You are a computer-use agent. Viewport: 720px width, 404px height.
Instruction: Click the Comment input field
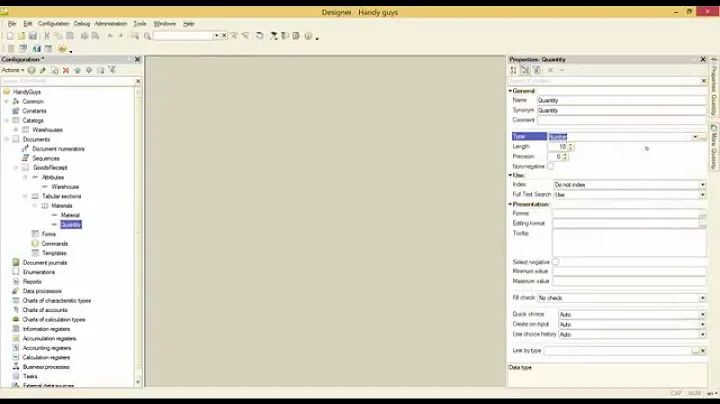click(x=621, y=120)
